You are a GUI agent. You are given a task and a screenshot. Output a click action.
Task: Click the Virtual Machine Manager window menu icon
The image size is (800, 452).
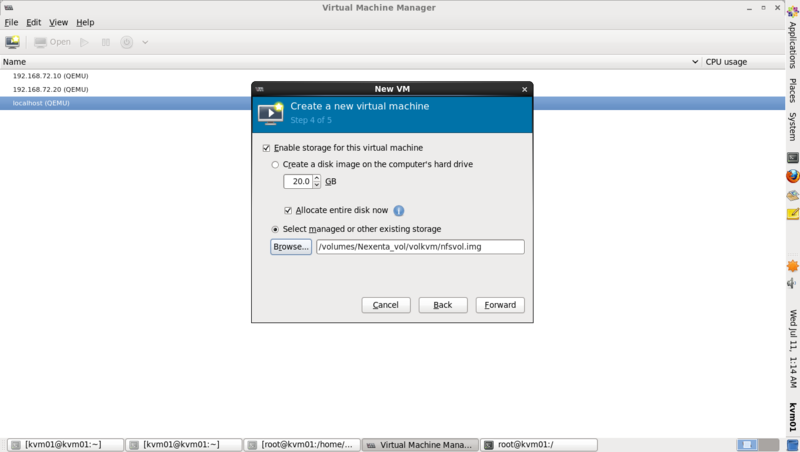click(x=9, y=8)
